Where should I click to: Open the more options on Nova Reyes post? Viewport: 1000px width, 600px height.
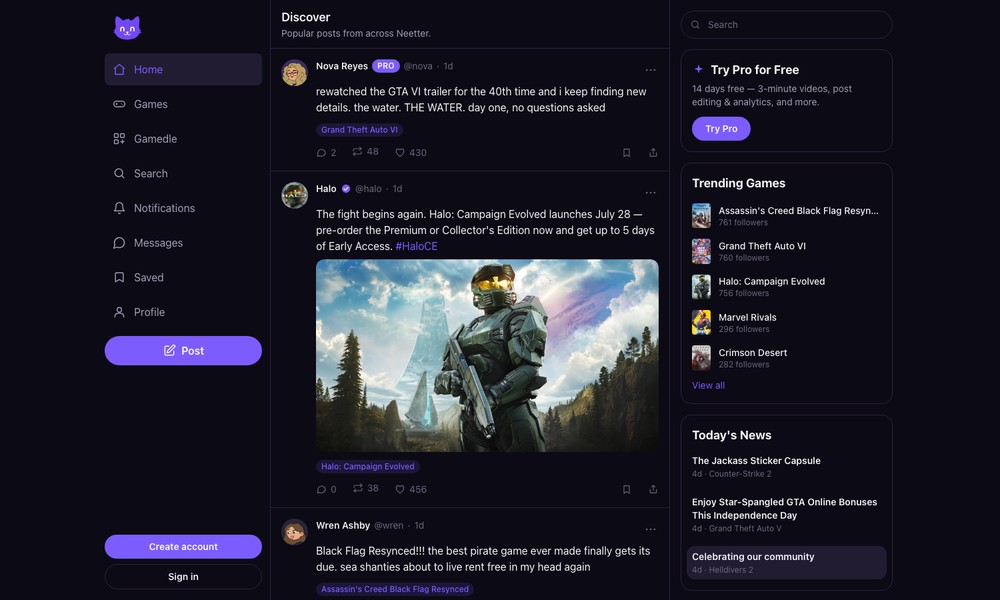click(650, 70)
